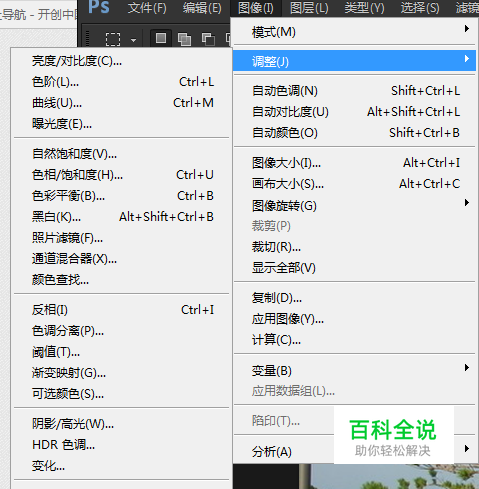Image resolution: width=479 pixels, height=489 pixels.
Task: Open 色彩平衡(B) adjustment
Action: [122, 196]
